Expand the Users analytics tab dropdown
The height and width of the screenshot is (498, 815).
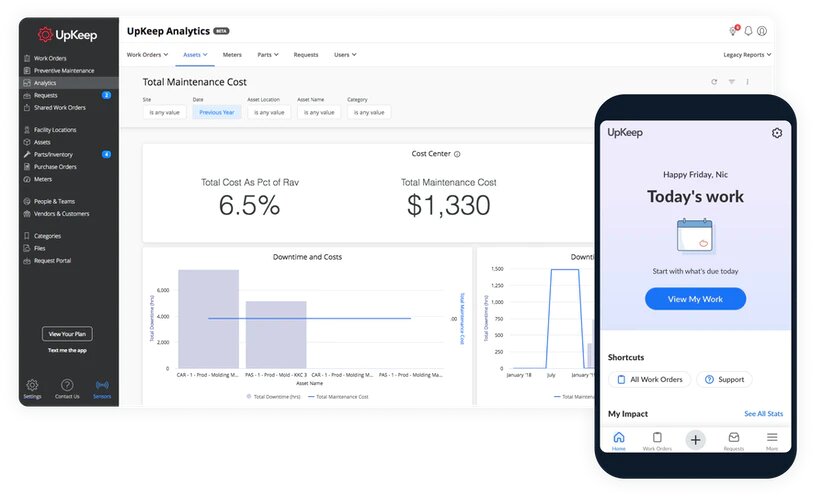pos(345,55)
